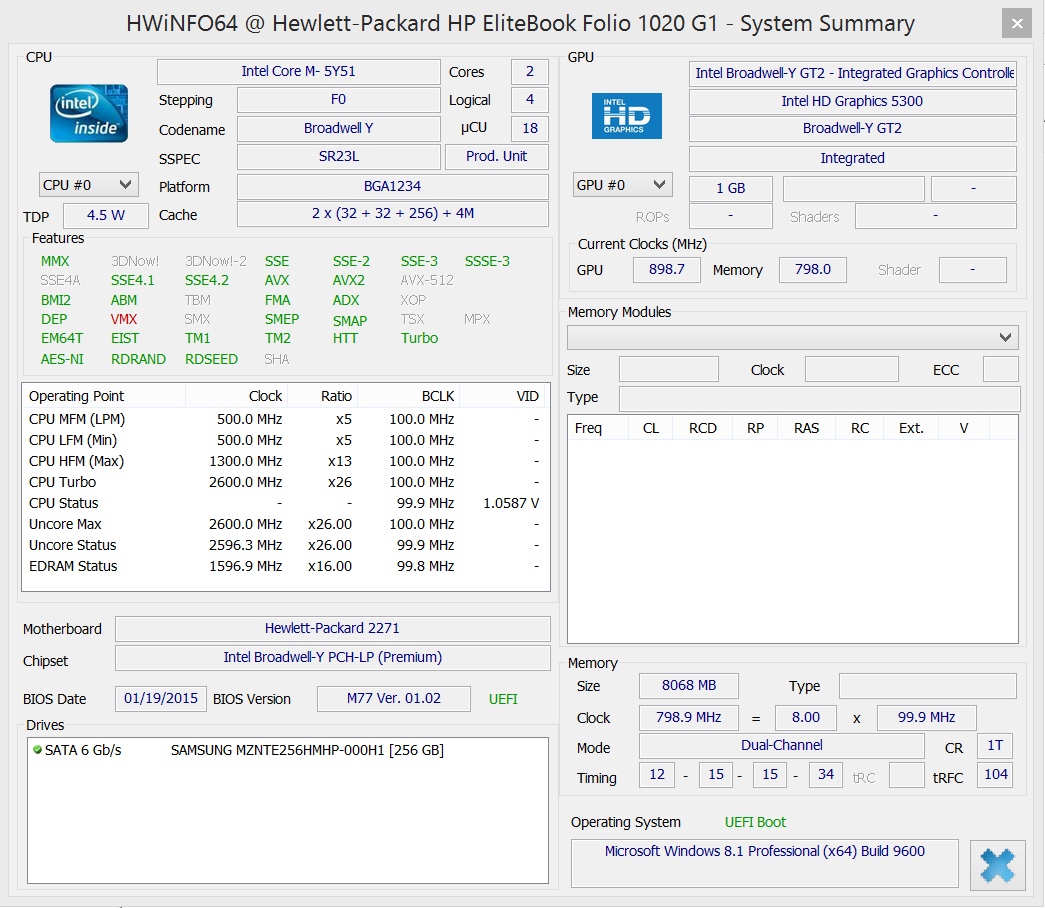Click the CR value "1T"
The width and height of the screenshot is (1045, 908).
click(x=995, y=745)
